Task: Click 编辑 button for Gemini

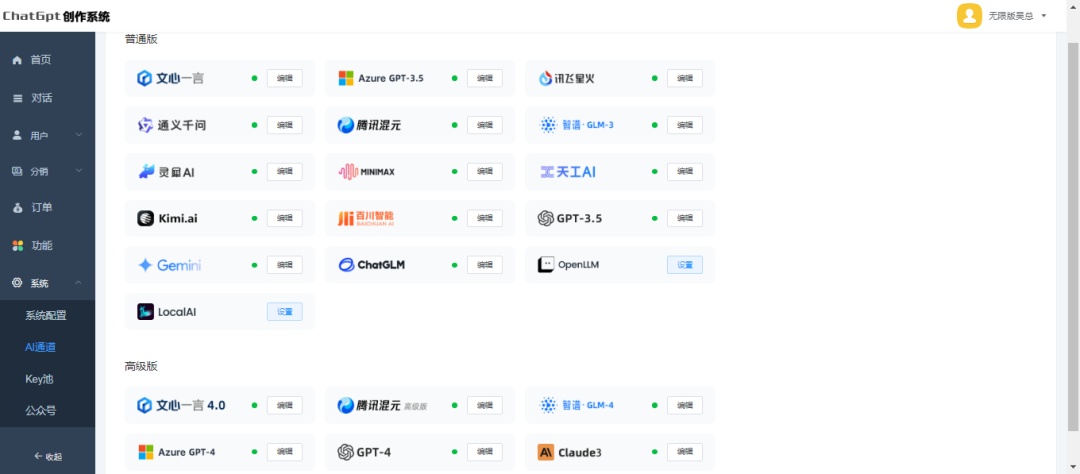Action: tap(284, 265)
